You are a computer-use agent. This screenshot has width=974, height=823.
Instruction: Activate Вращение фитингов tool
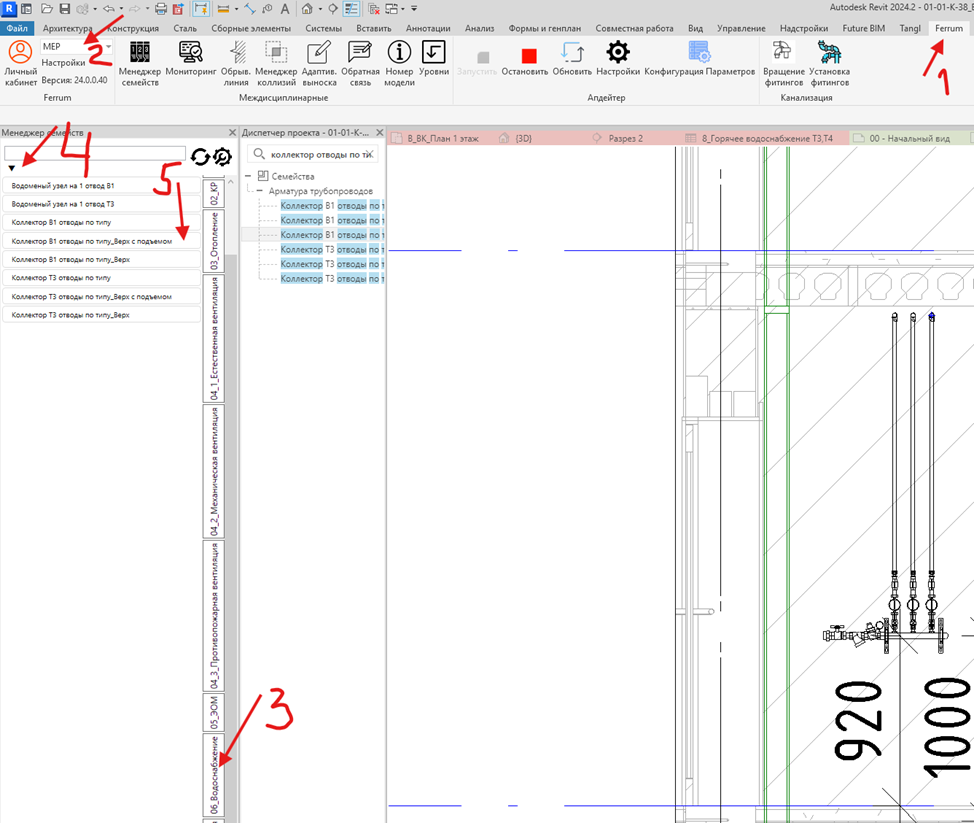(784, 63)
